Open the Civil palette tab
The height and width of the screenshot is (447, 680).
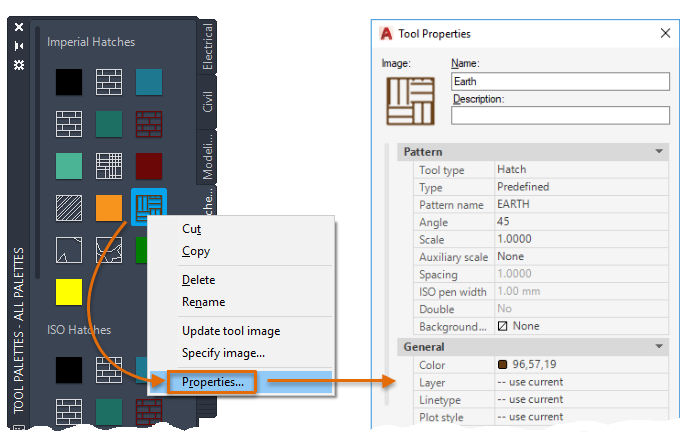(207, 102)
